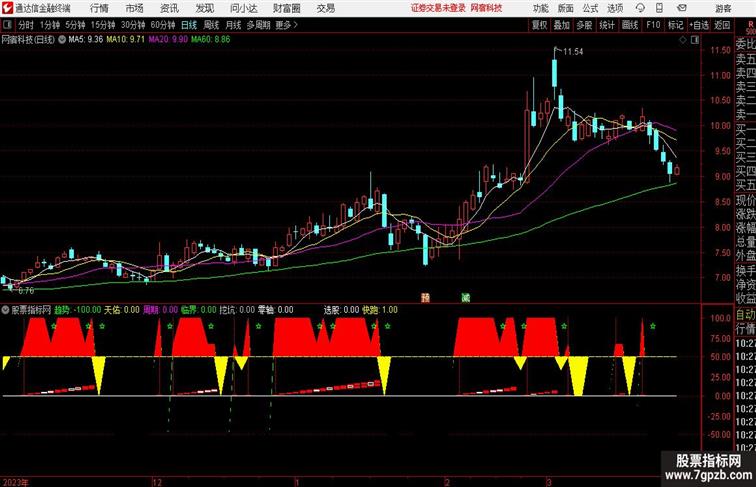Open F10 company info
Viewport: 756px width, 487px height.
point(653,25)
